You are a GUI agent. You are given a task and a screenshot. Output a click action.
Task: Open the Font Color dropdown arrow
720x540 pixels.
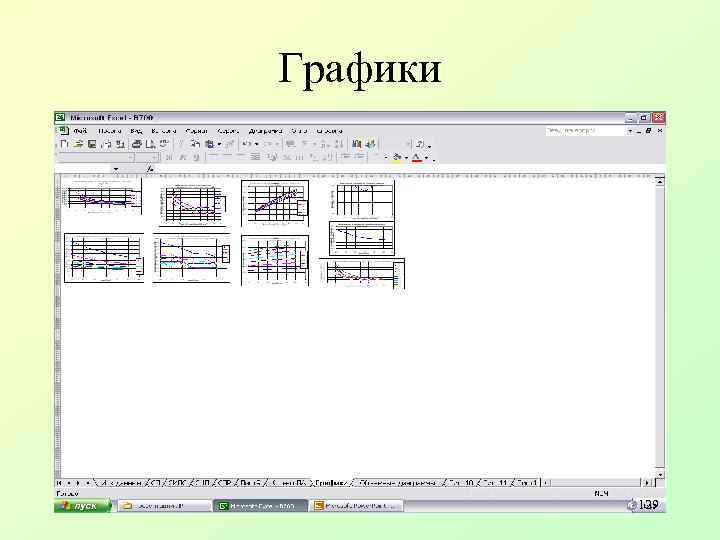tap(427, 158)
